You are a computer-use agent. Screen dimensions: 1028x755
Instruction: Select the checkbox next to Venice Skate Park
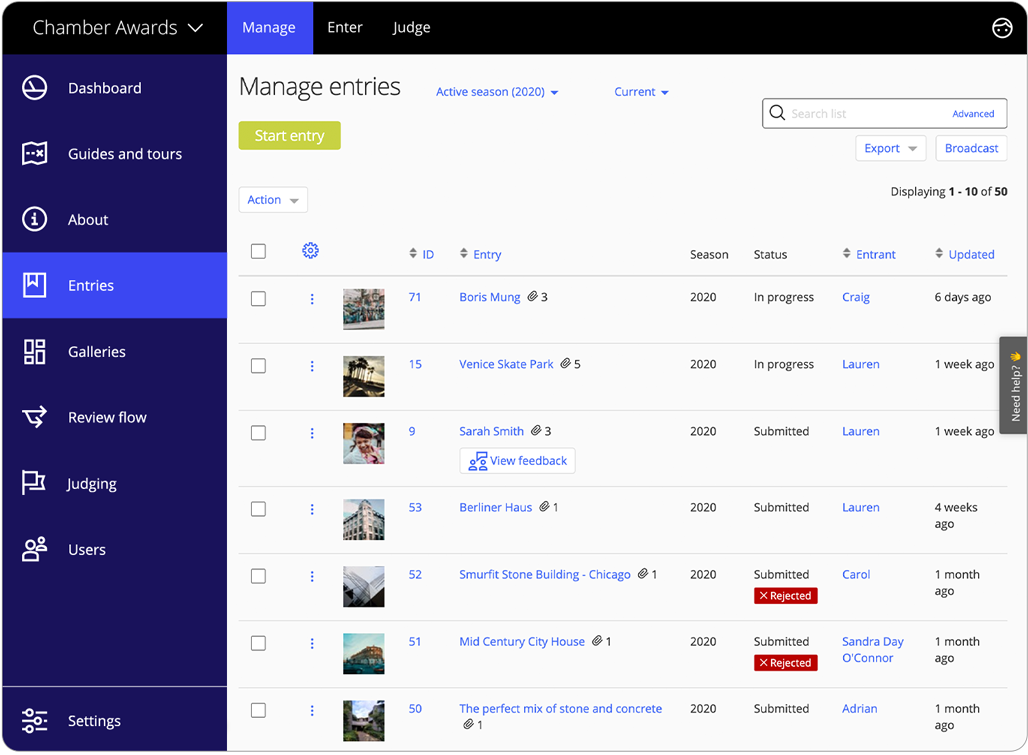click(258, 365)
